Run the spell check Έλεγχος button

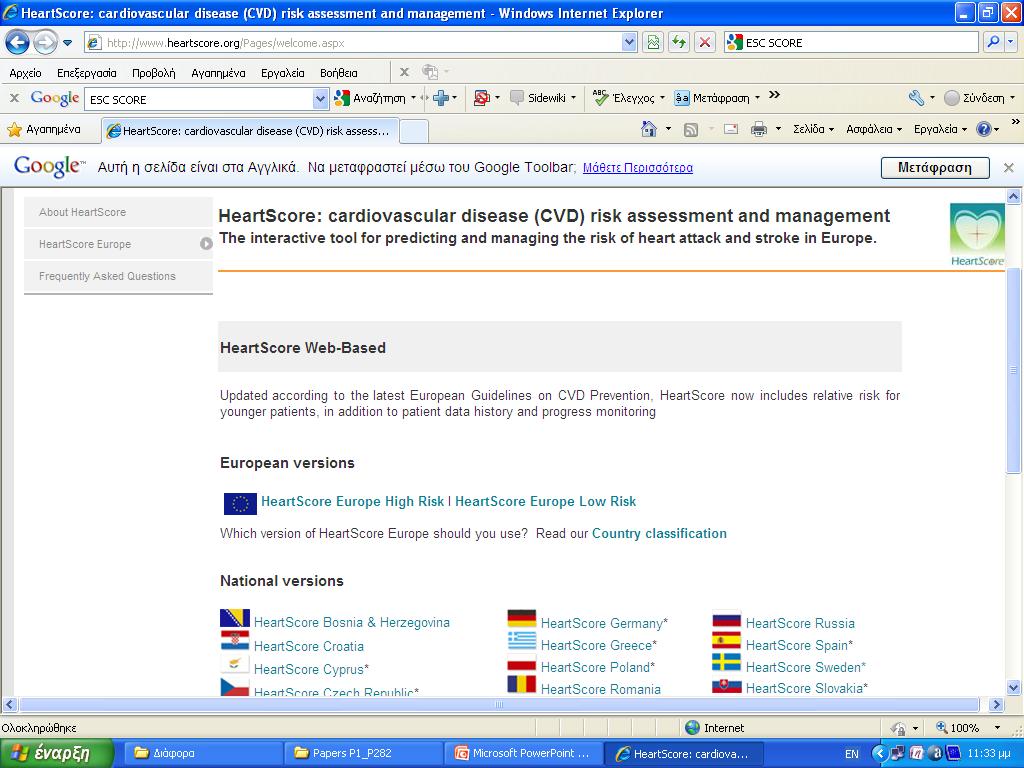pos(628,98)
